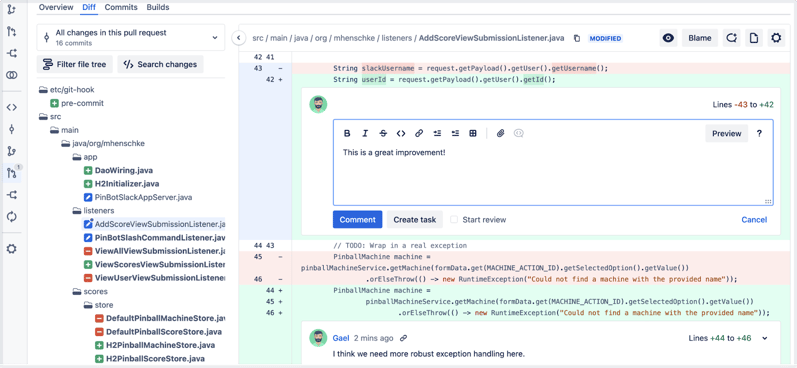Apply bold formatting in comment editor
The width and height of the screenshot is (797, 368).
[347, 134]
